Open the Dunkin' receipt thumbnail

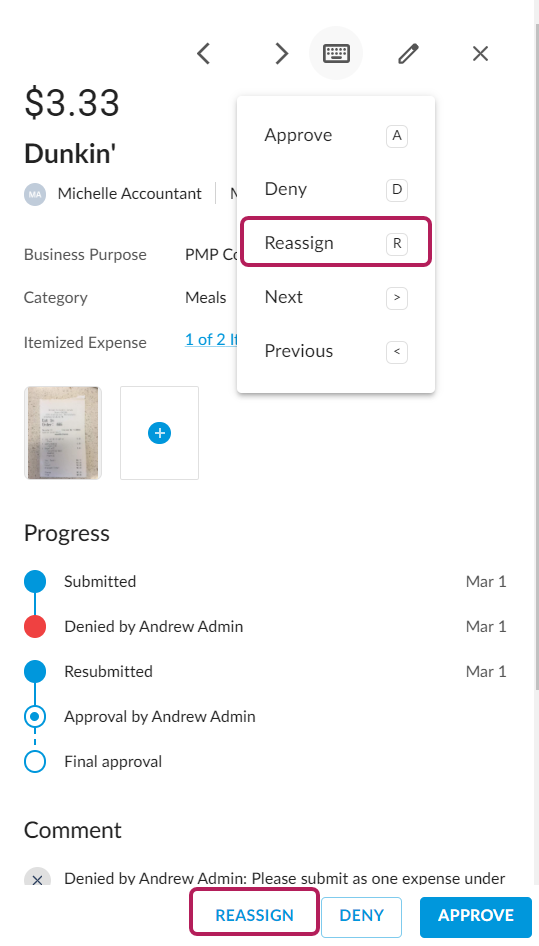point(63,433)
